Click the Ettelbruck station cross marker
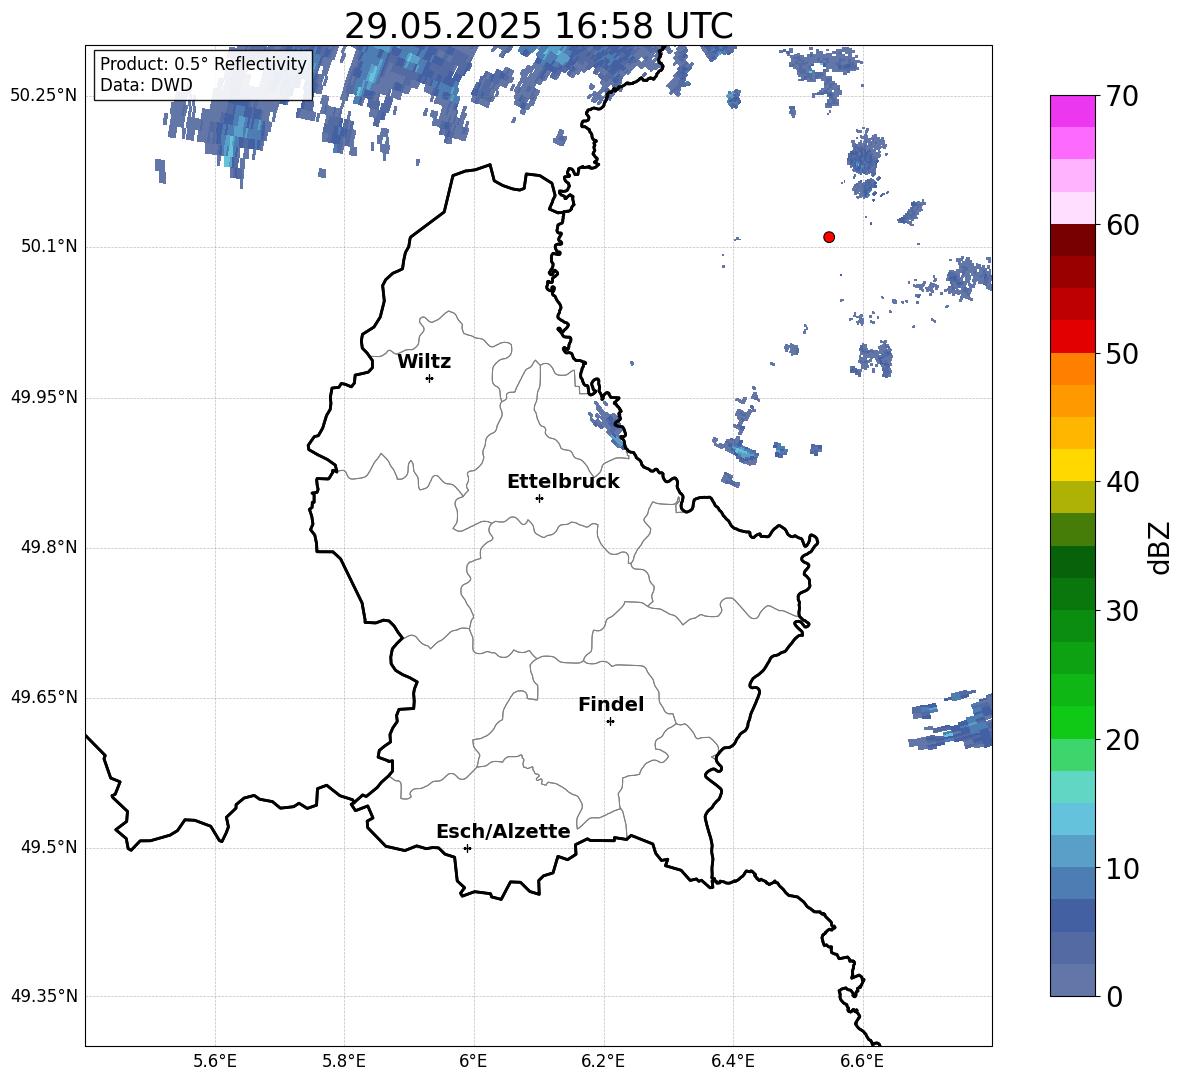 coord(539,498)
